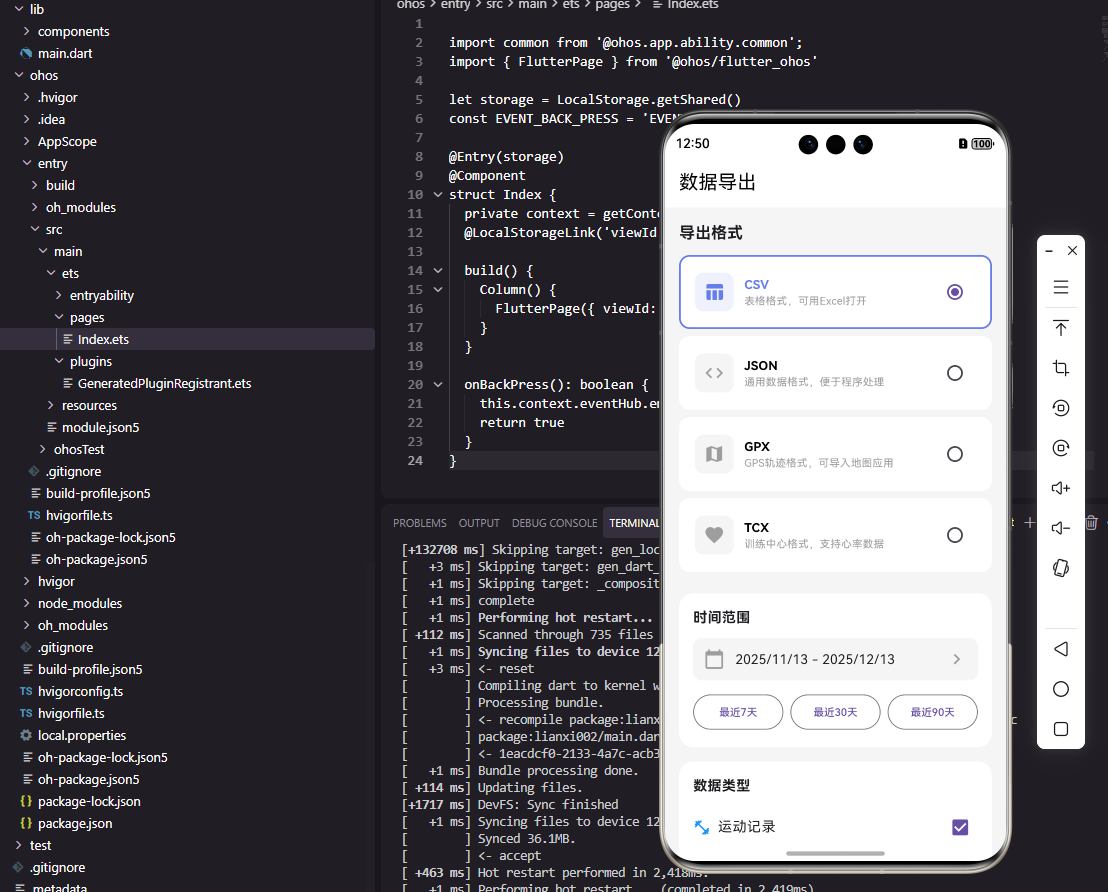This screenshot has height=892, width=1108.
Task: Select the CSV export format radio
Action: tap(955, 292)
